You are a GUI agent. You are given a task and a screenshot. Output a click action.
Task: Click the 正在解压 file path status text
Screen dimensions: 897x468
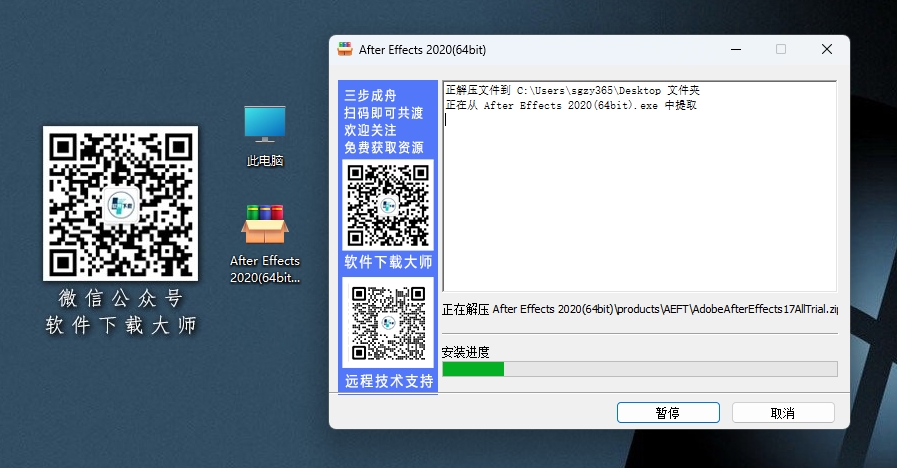click(640, 310)
